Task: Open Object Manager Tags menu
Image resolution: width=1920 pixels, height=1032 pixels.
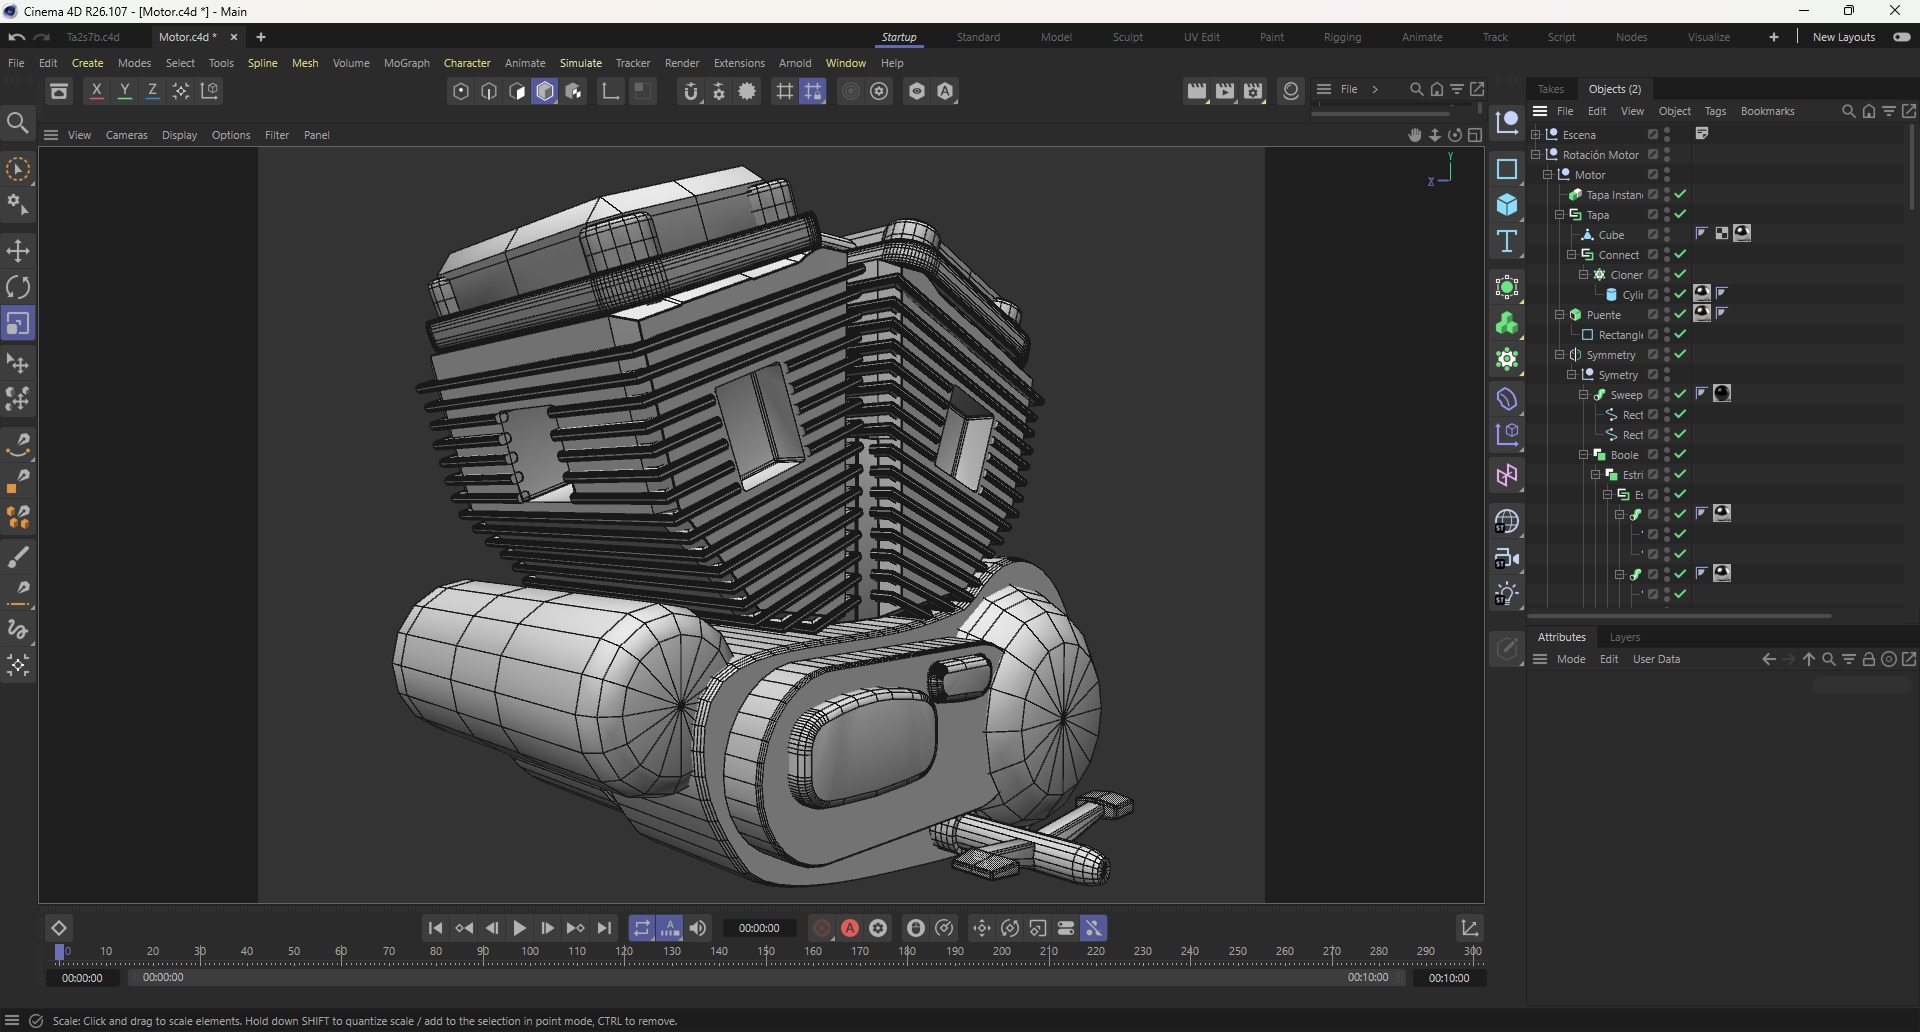Action: (x=1716, y=111)
